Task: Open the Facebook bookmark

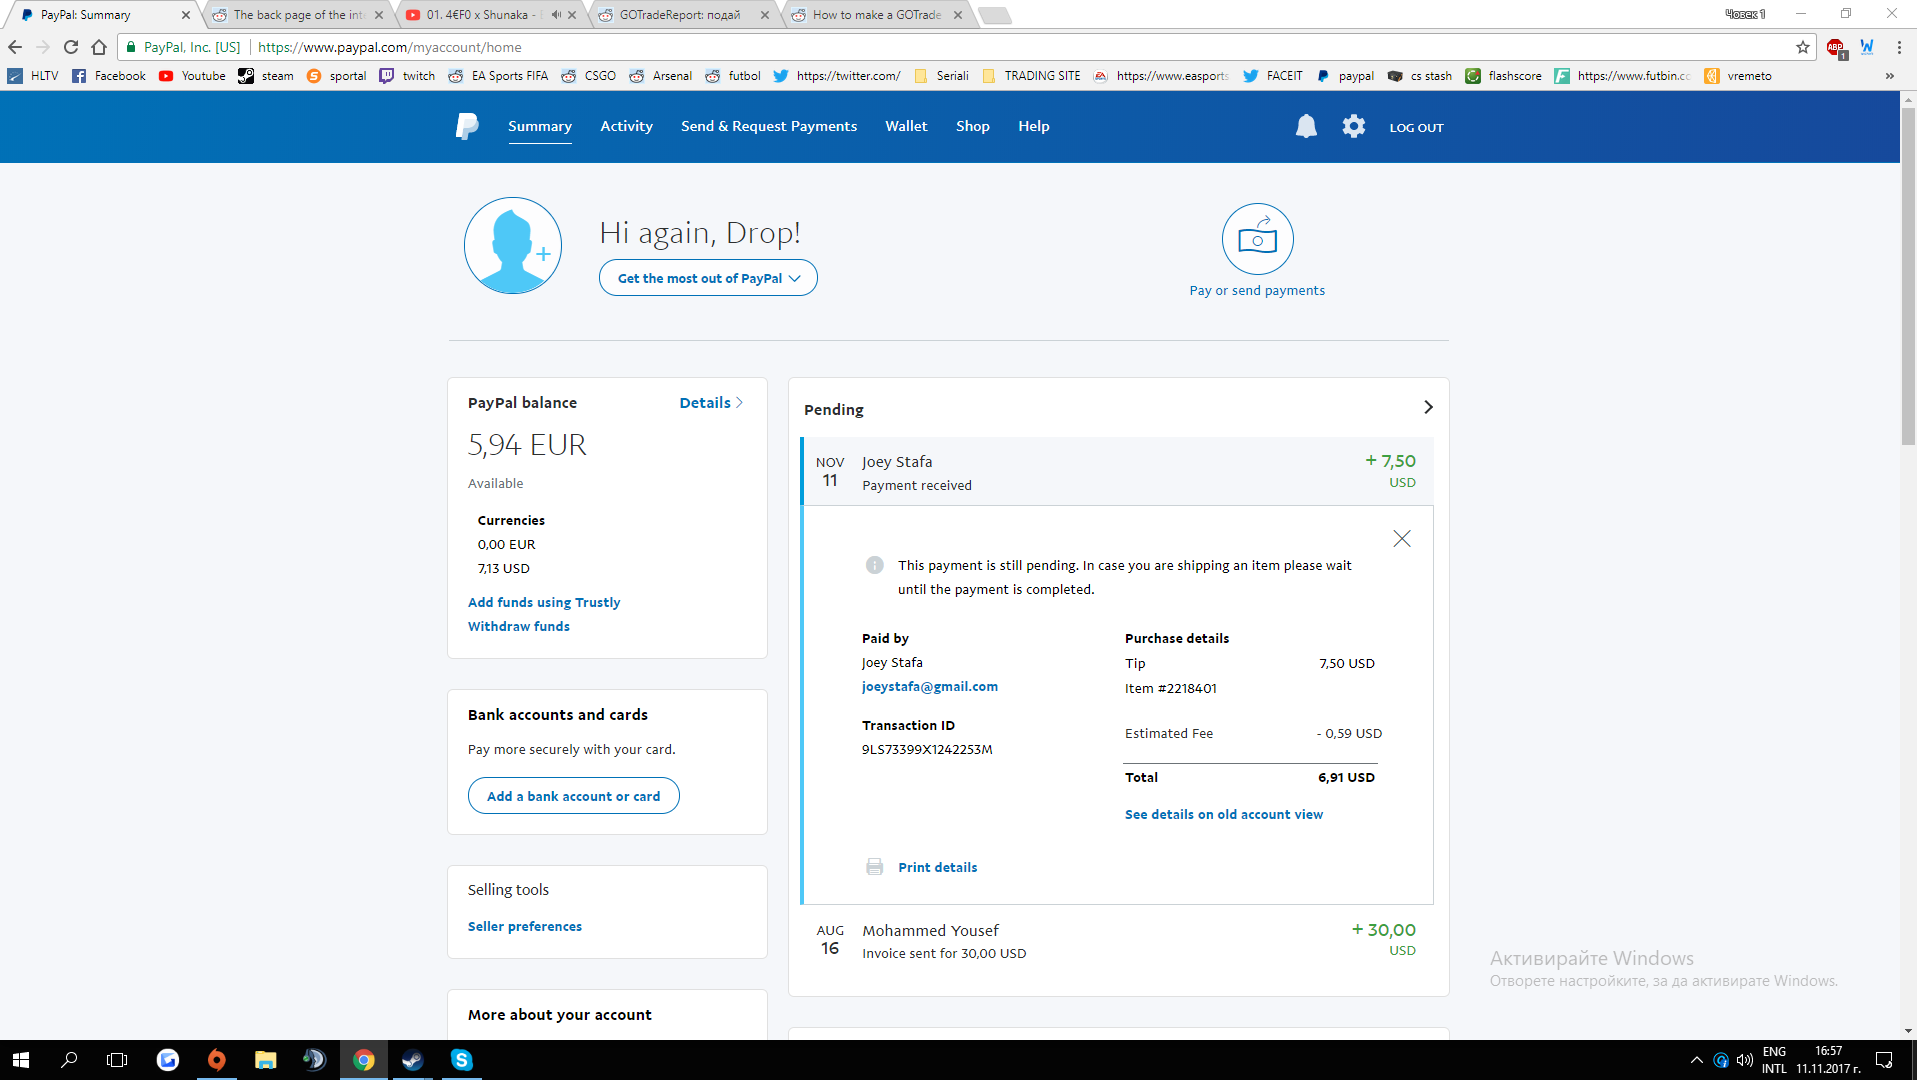Action: pos(109,76)
